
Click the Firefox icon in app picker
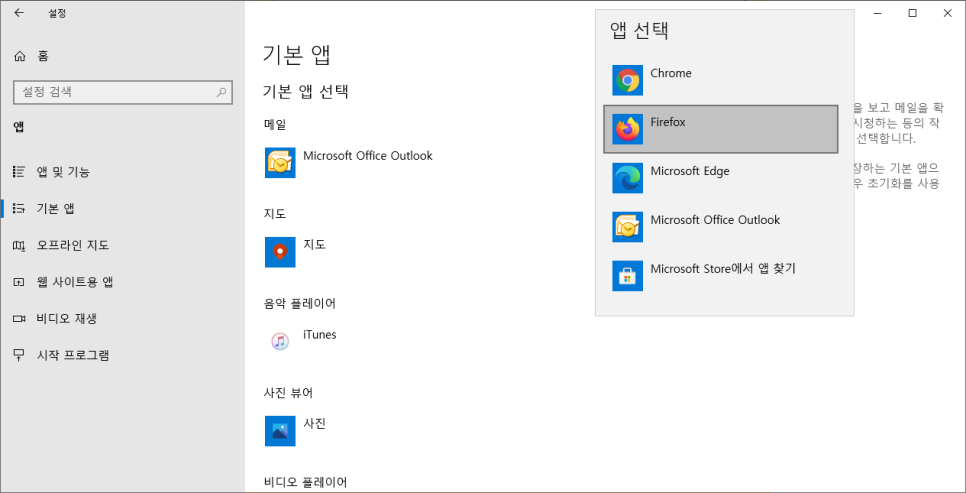point(627,129)
